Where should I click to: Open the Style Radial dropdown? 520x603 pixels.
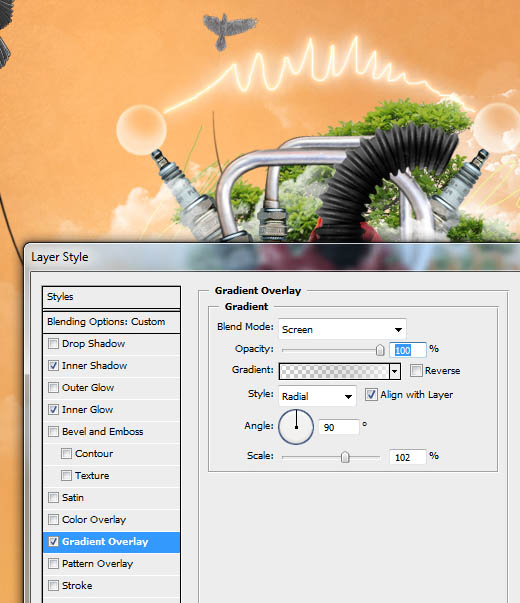(317, 396)
